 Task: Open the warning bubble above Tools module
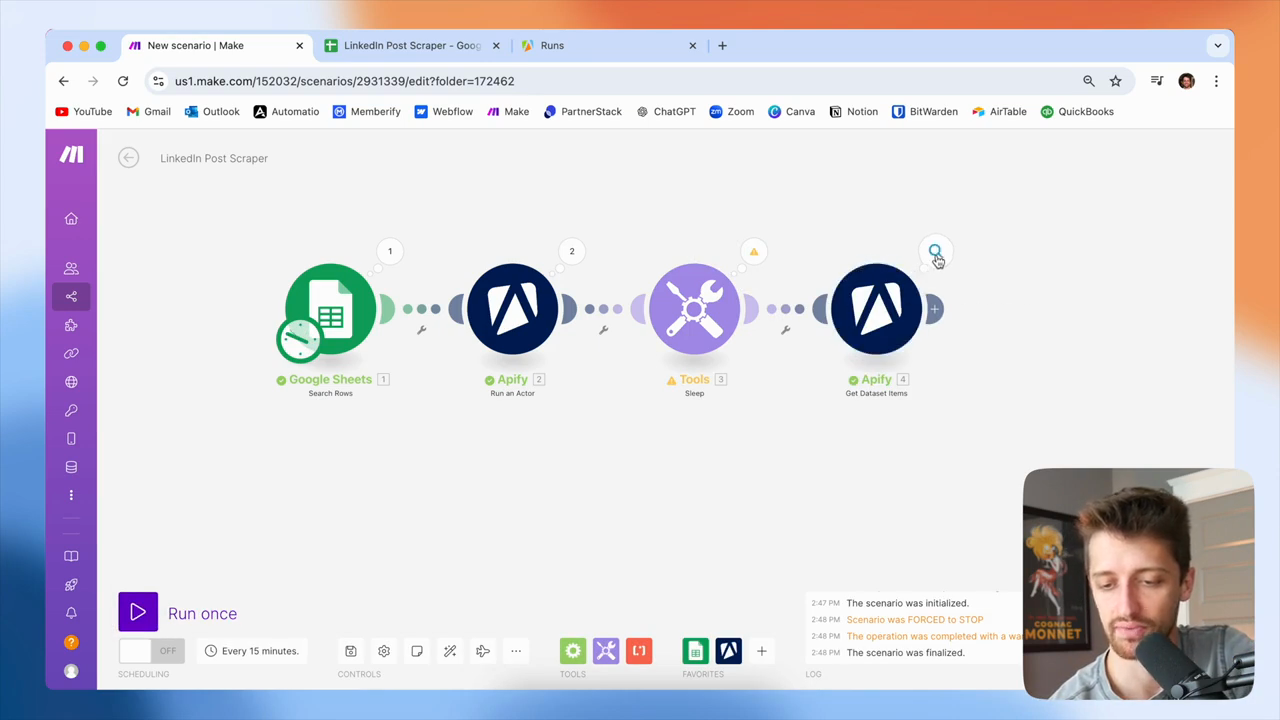(754, 251)
